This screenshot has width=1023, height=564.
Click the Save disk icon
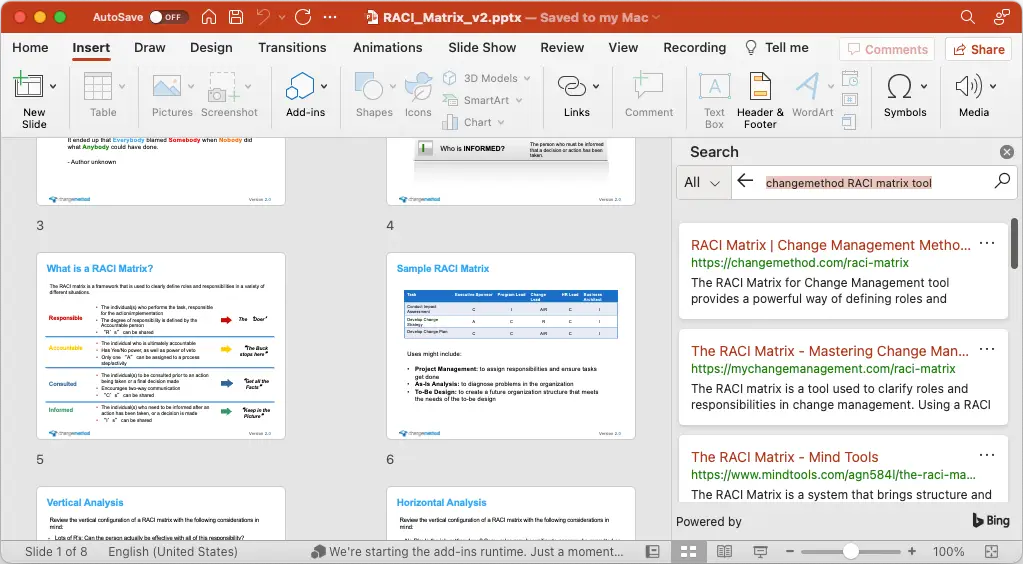click(236, 17)
